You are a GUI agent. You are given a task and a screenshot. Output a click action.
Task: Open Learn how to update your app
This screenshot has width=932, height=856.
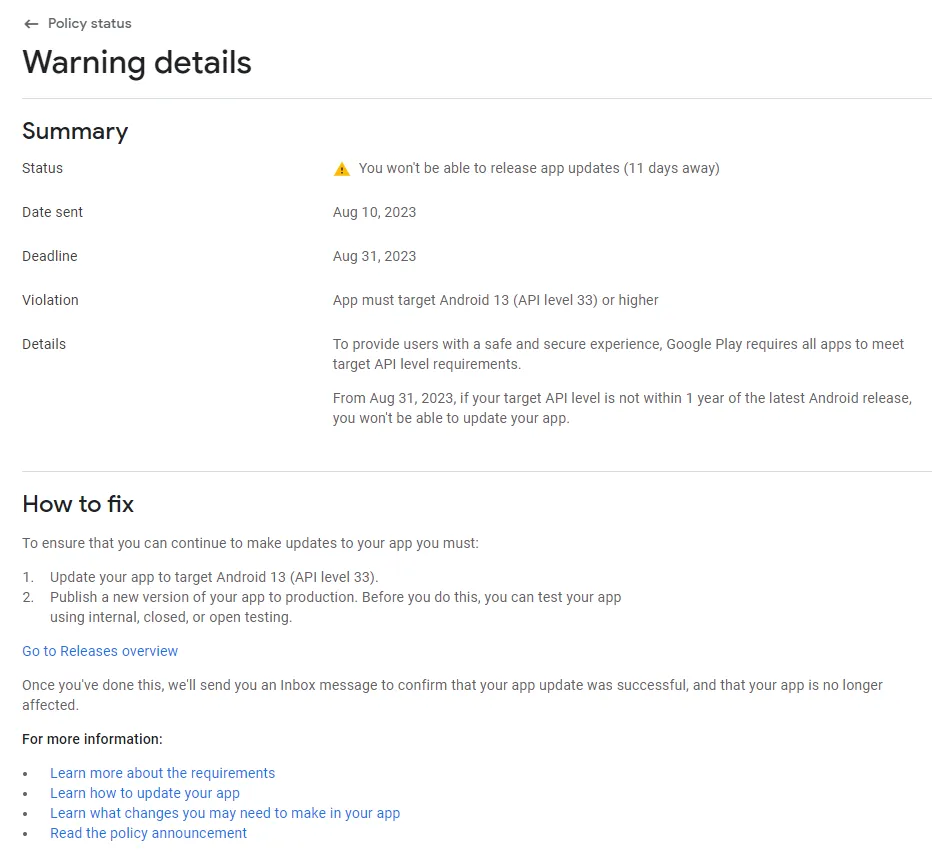pyautogui.click(x=145, y=793)
